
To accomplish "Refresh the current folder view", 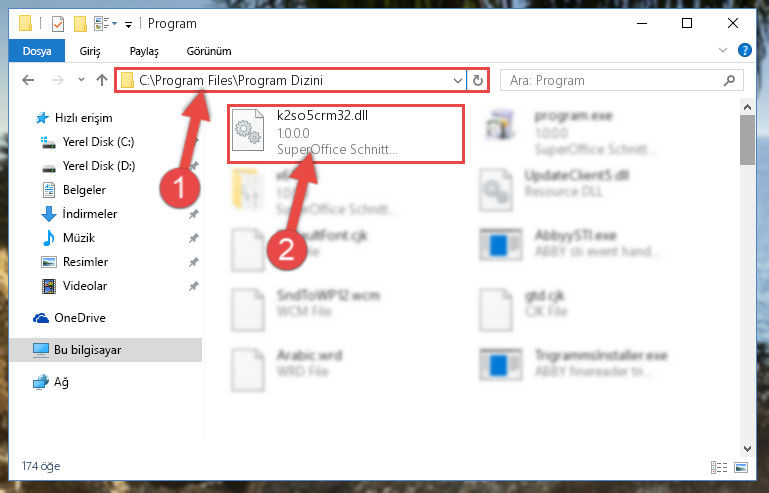I will (x=478, y=80).
